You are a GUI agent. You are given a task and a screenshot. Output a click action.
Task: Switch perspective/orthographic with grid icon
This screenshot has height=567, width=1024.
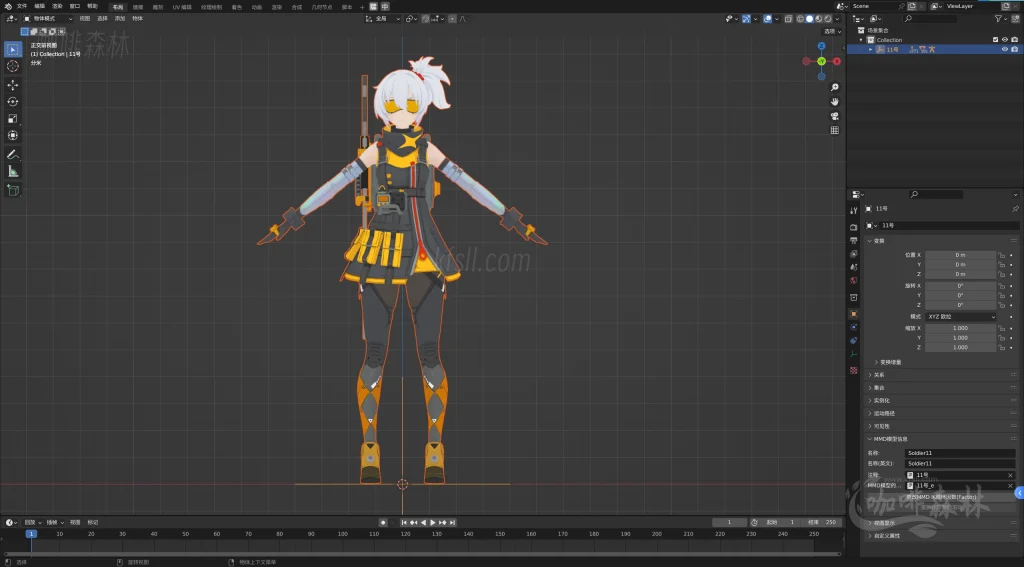(835, 131)
